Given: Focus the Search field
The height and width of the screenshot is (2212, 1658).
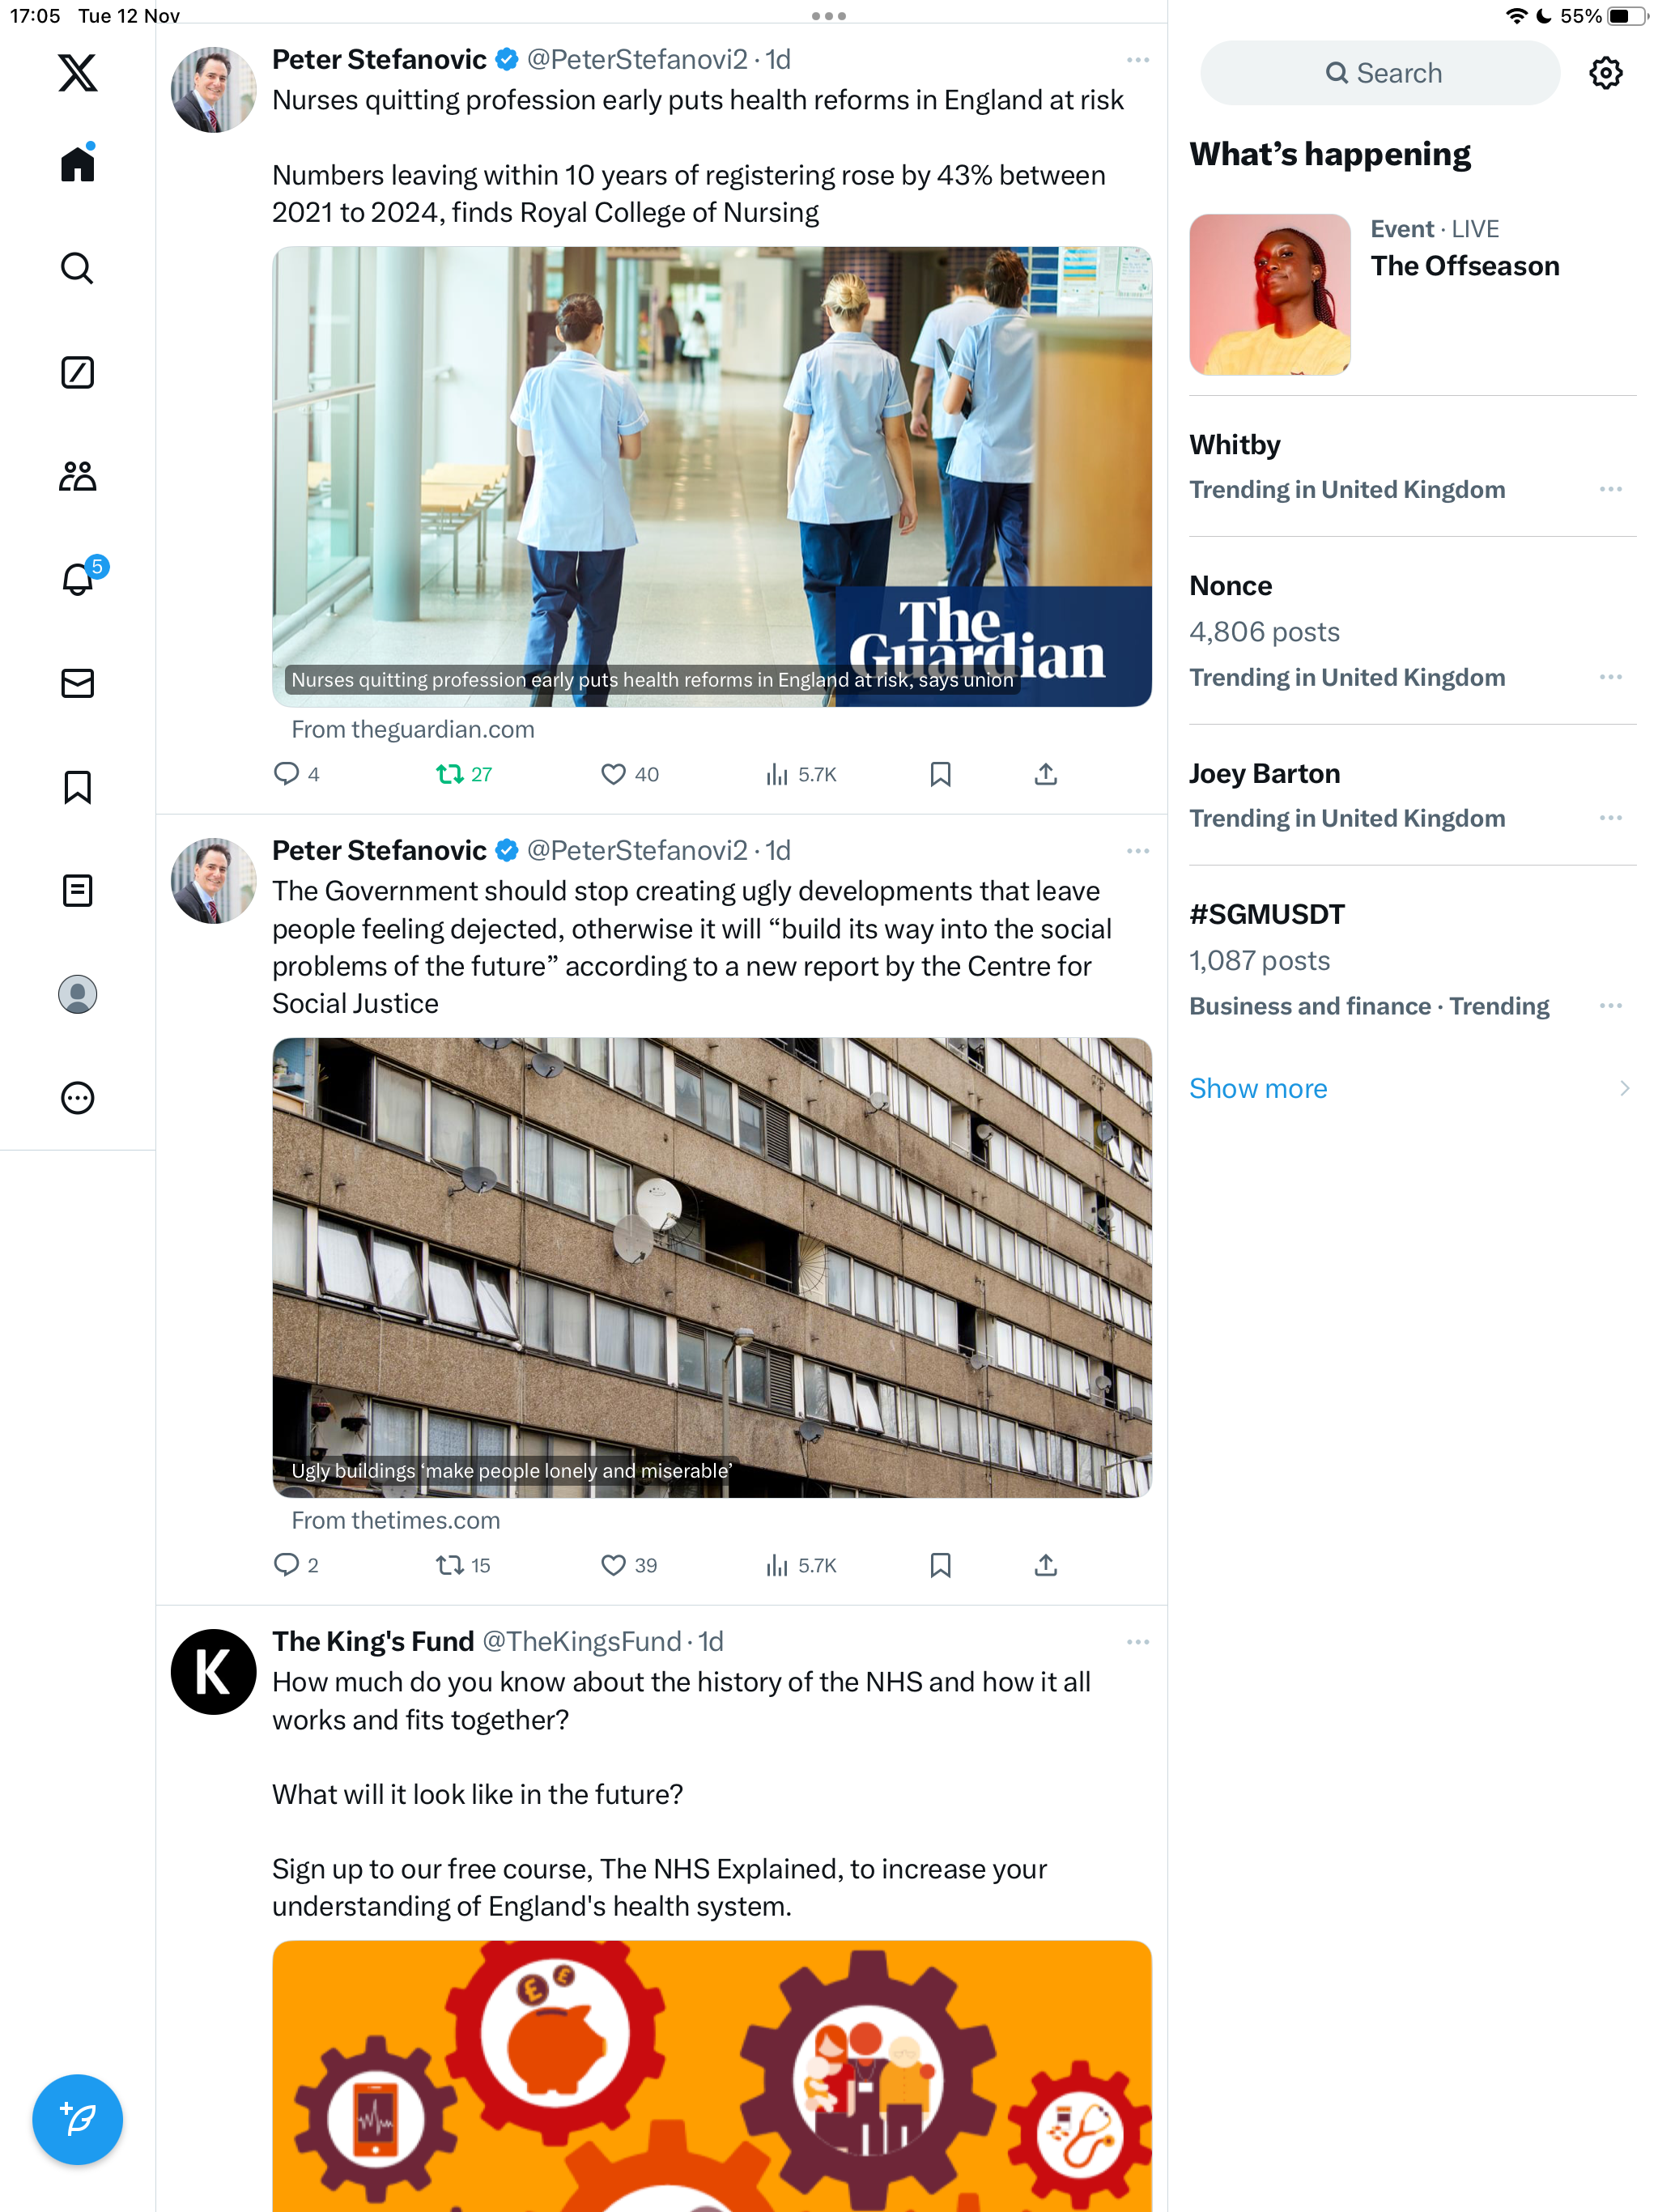Looking at the screenshot, I should (x=1380, y=73).
